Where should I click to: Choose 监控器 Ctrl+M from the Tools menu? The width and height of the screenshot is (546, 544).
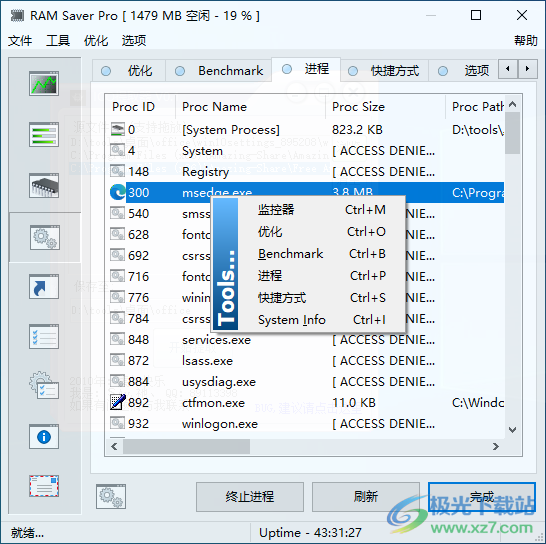pyautogui.click(x=322, y=210)
